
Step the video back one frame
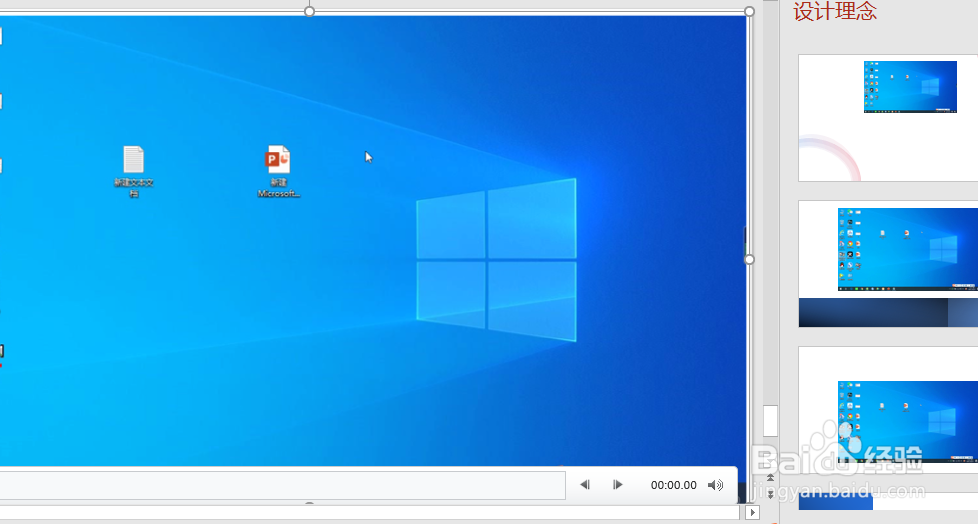pyautogui.click(x=584, y=485)
